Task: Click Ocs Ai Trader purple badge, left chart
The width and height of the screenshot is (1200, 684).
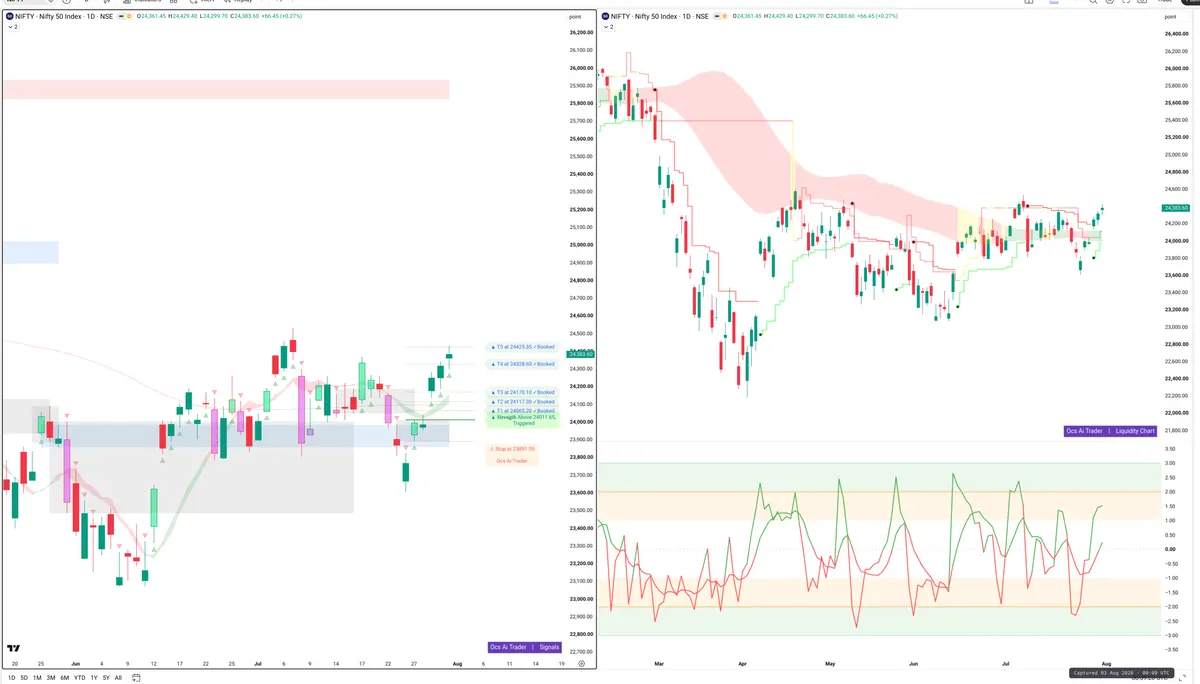Action: tap(510, 647)
